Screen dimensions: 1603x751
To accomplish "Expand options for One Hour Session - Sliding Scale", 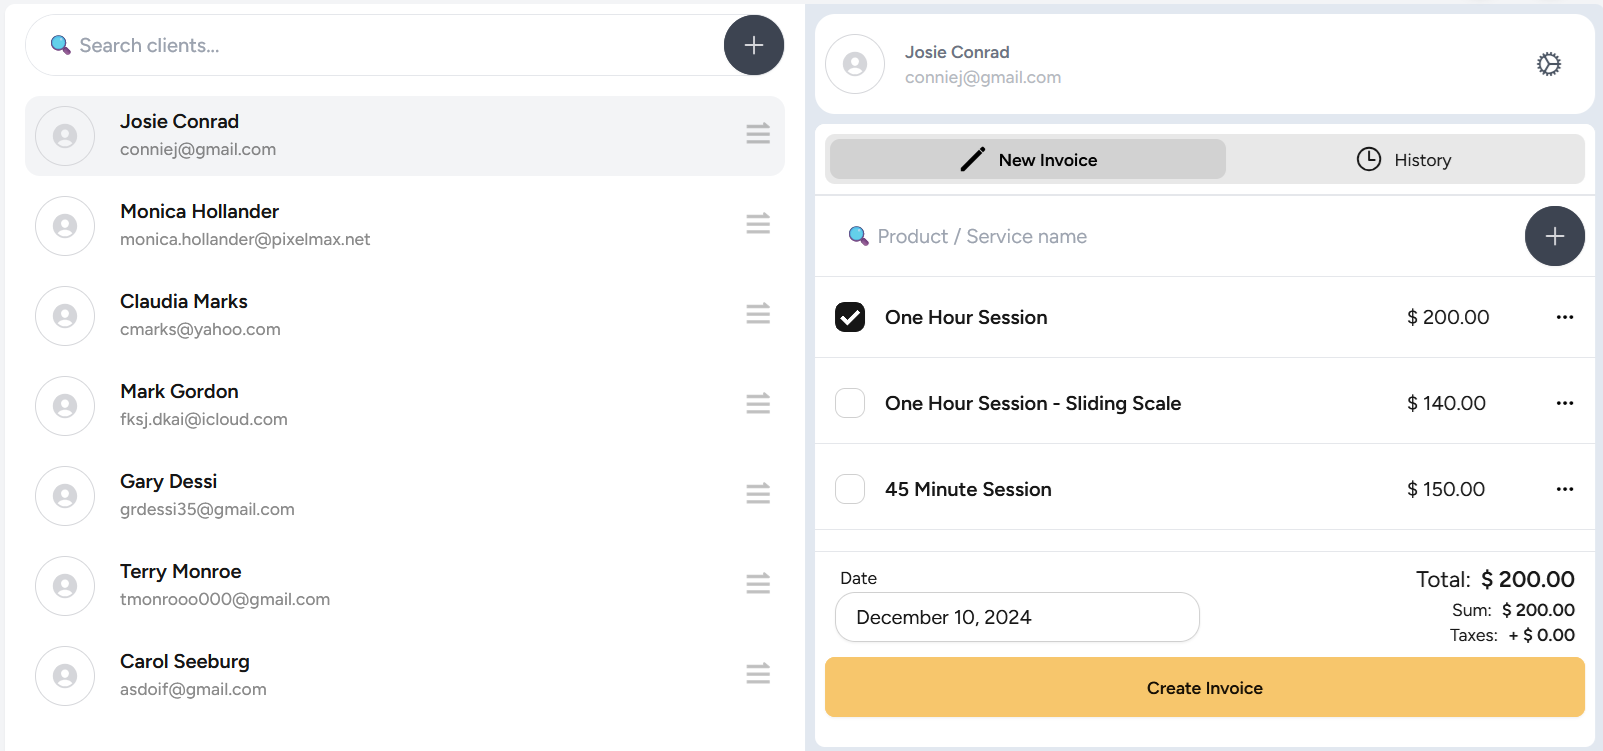I will tap(1564, 403).
